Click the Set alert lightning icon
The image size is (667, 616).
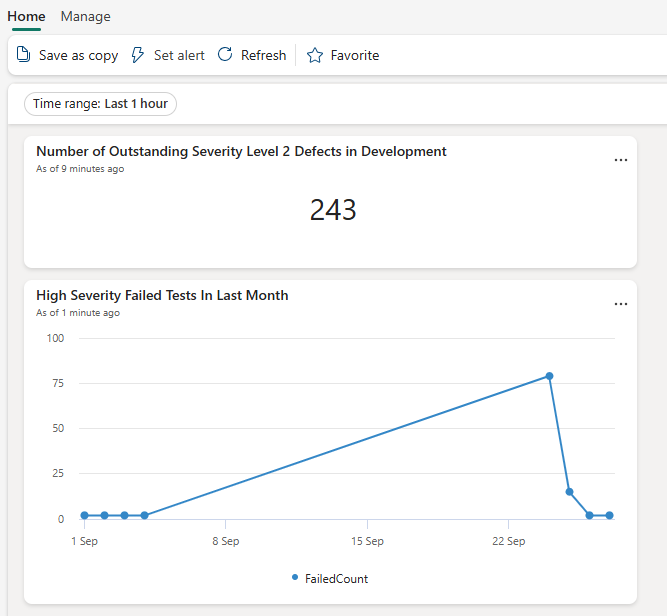pyautogui.click(x=138, y=55)
